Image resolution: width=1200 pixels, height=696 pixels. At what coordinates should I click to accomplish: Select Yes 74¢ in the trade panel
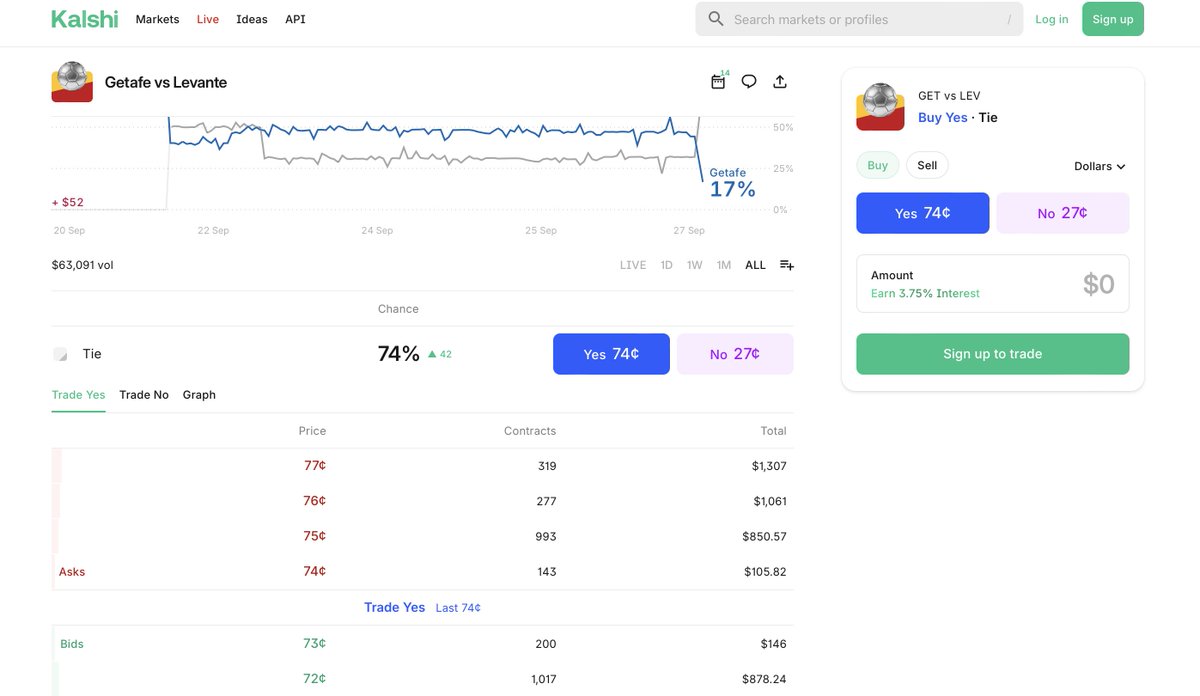tap(923, 213)
